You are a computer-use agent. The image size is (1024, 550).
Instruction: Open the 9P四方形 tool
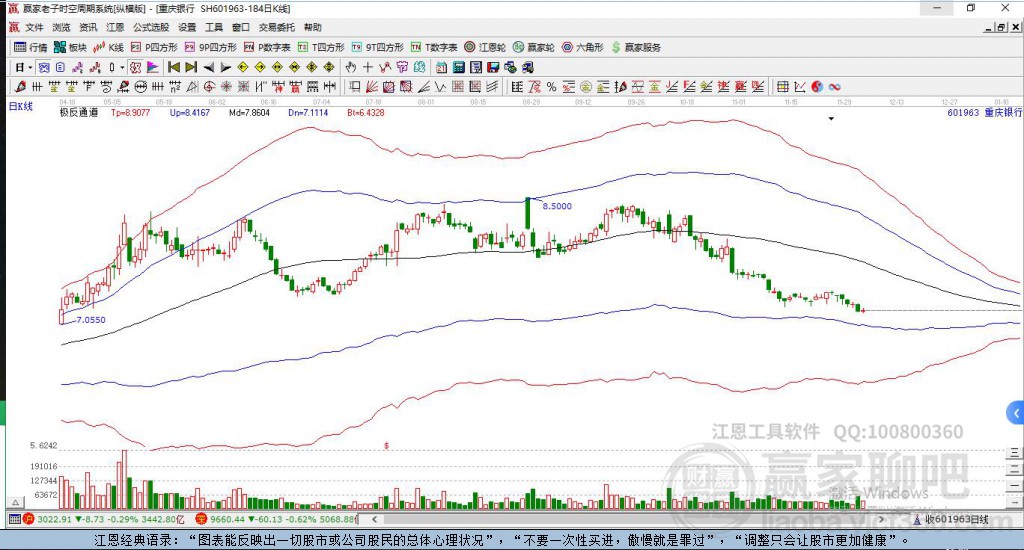pyautogui.click(x=210, y=47)
